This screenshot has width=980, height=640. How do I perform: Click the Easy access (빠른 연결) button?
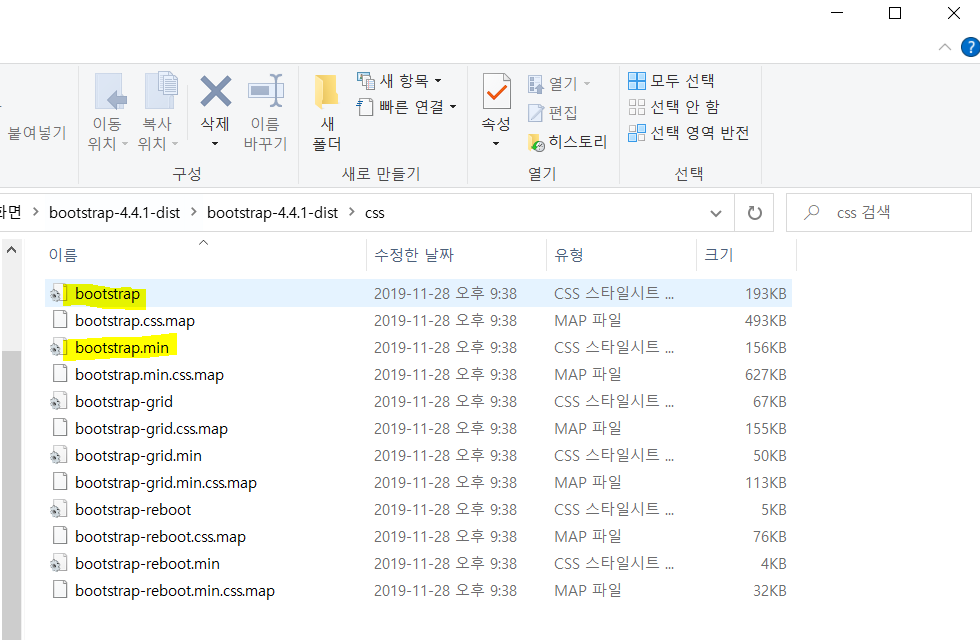point(406,107)
